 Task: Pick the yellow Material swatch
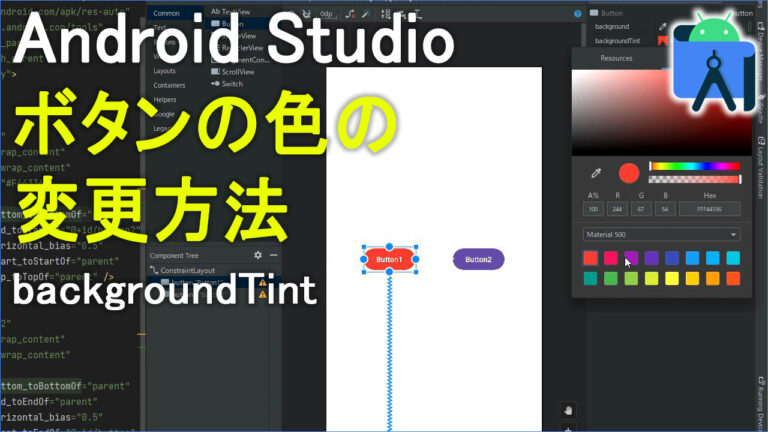(672, 279)
